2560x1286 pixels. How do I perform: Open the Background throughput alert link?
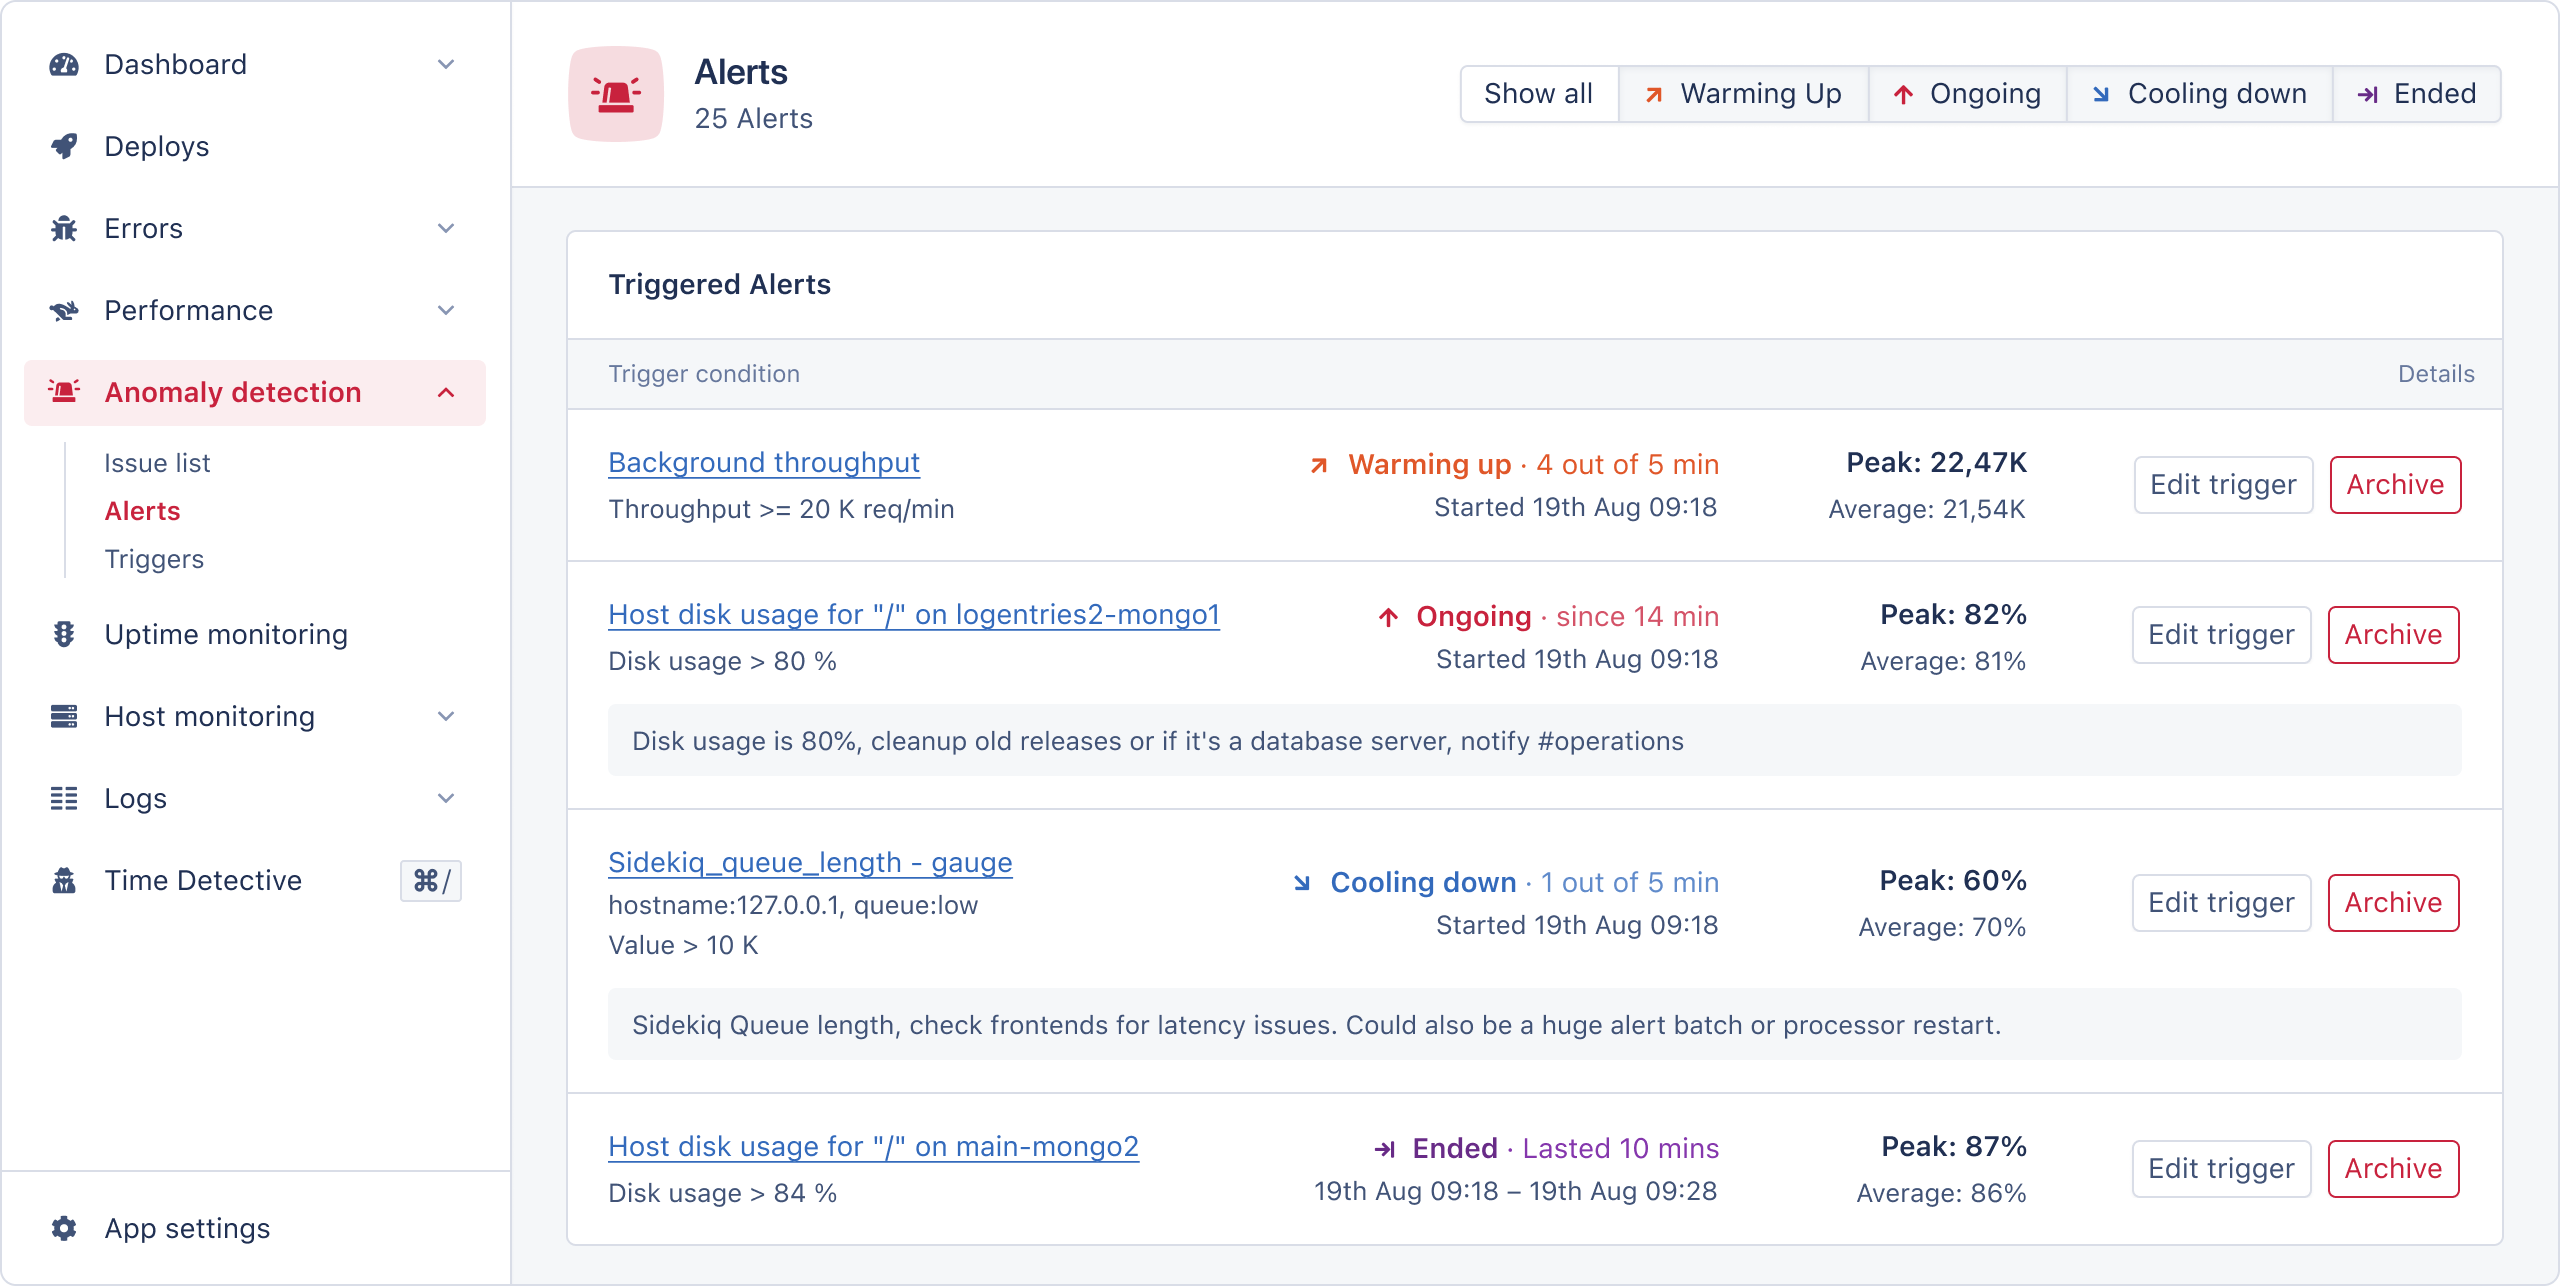click(764, 462)
